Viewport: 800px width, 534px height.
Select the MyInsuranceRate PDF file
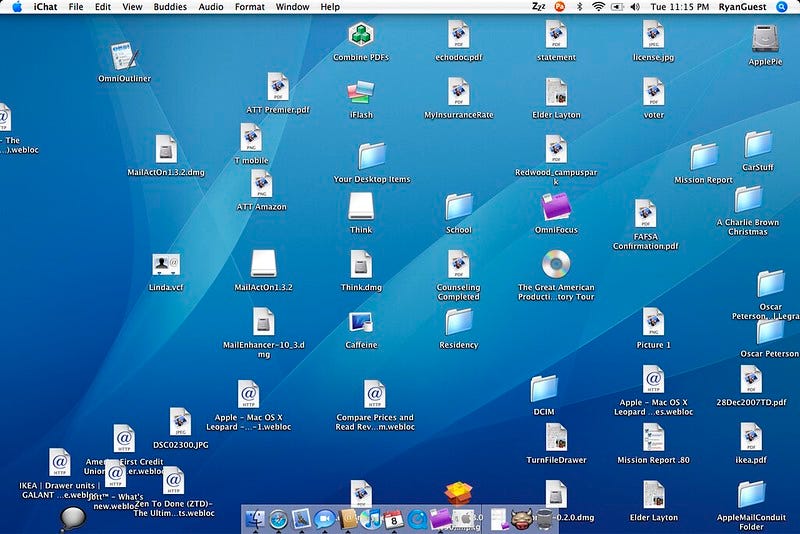[x=459, y=92]
